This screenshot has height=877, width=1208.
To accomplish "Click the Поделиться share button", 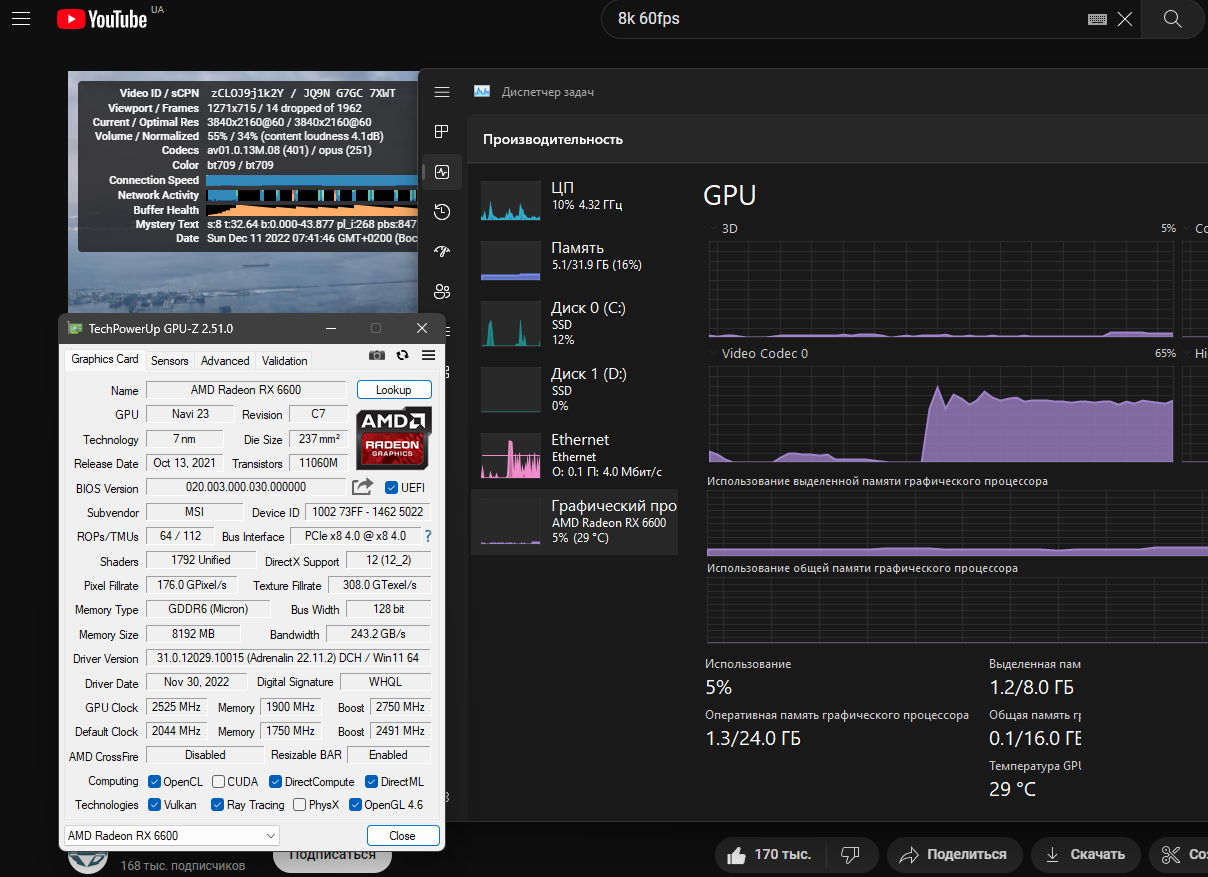I will coord(954,855).
